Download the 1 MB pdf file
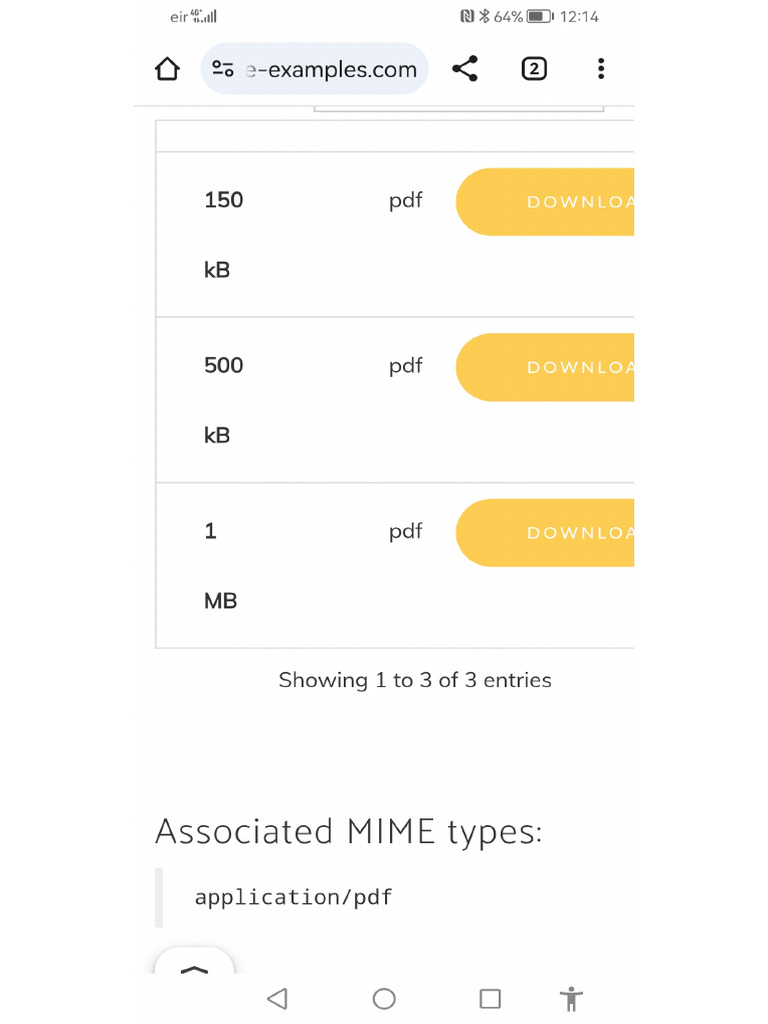 click(546, 533)
